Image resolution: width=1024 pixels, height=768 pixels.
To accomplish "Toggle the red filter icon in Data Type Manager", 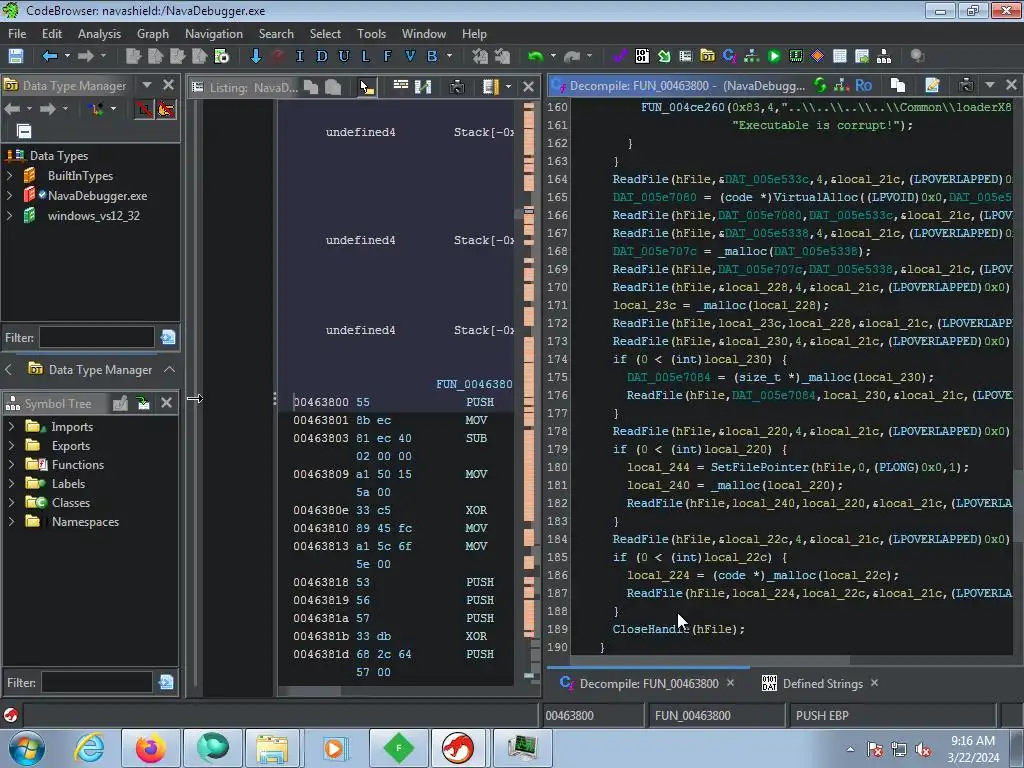I will 144,108.
